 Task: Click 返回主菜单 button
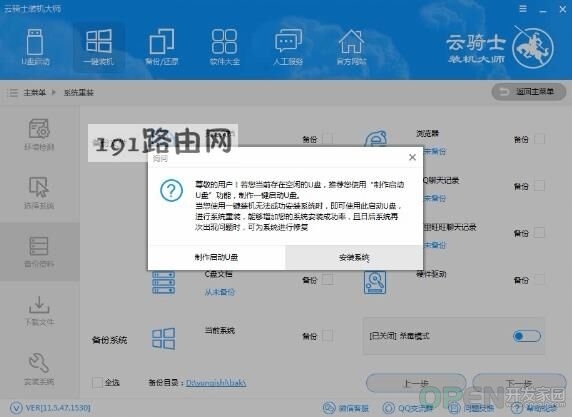click(529, 92)
